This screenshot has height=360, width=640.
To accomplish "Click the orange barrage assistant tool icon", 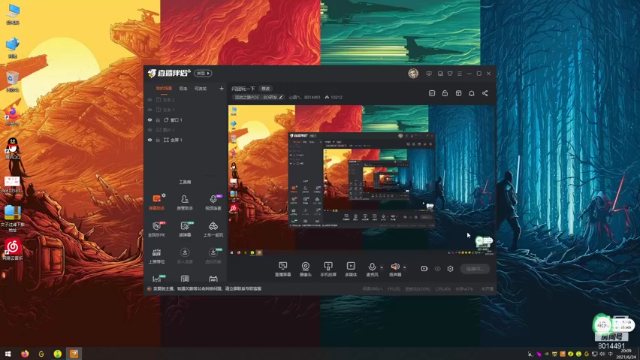I will point(157,199).
